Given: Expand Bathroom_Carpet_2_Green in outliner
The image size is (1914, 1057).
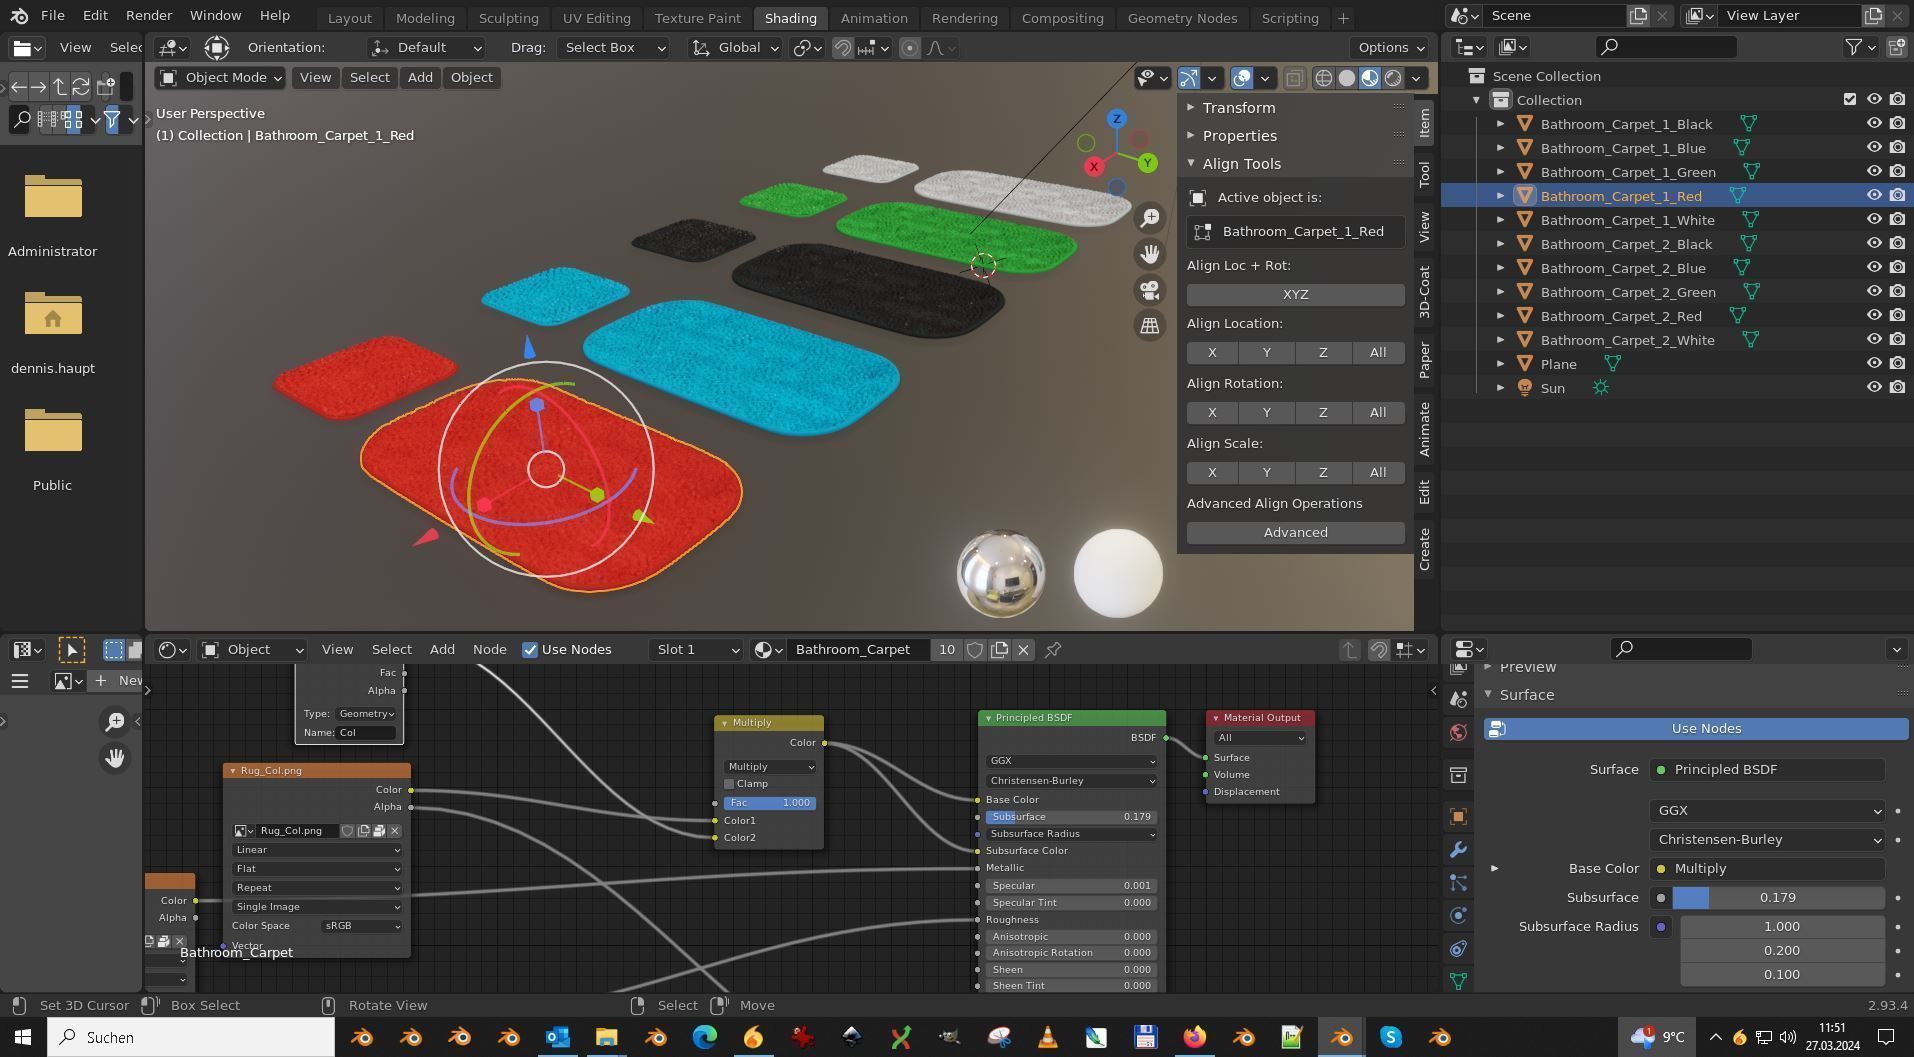Looking at the screenshot, I should [x=1500, y=292].
